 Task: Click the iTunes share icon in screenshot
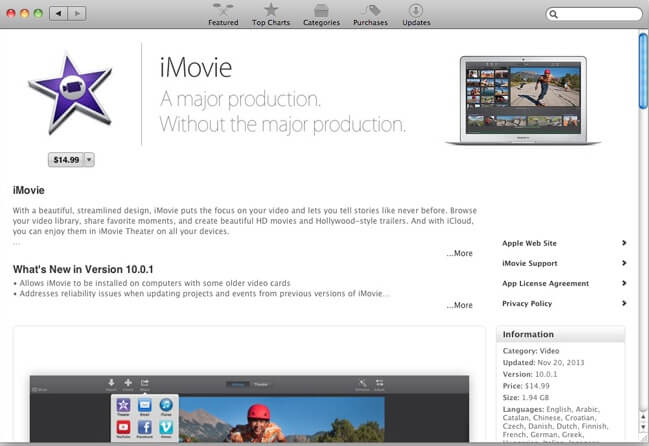[x=166, y=405]
